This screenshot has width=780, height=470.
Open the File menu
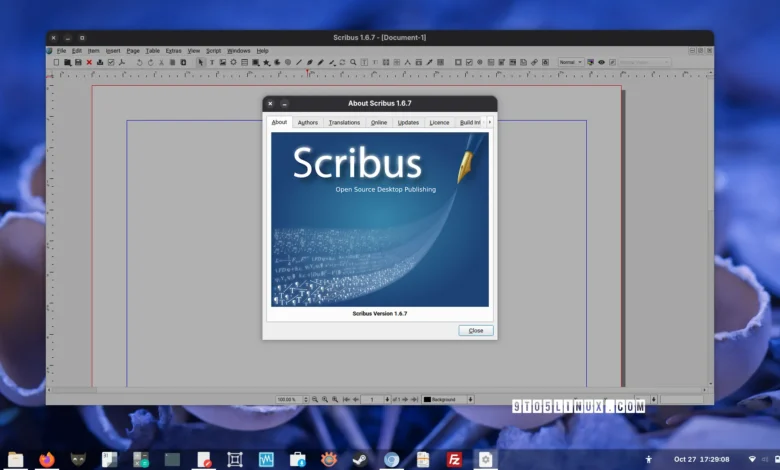61,51
